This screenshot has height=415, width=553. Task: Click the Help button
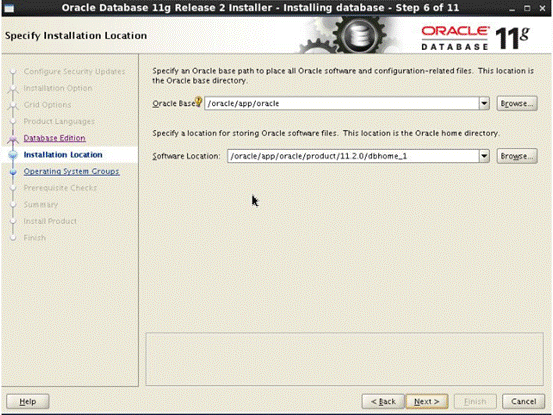click(x=28, y=401)
